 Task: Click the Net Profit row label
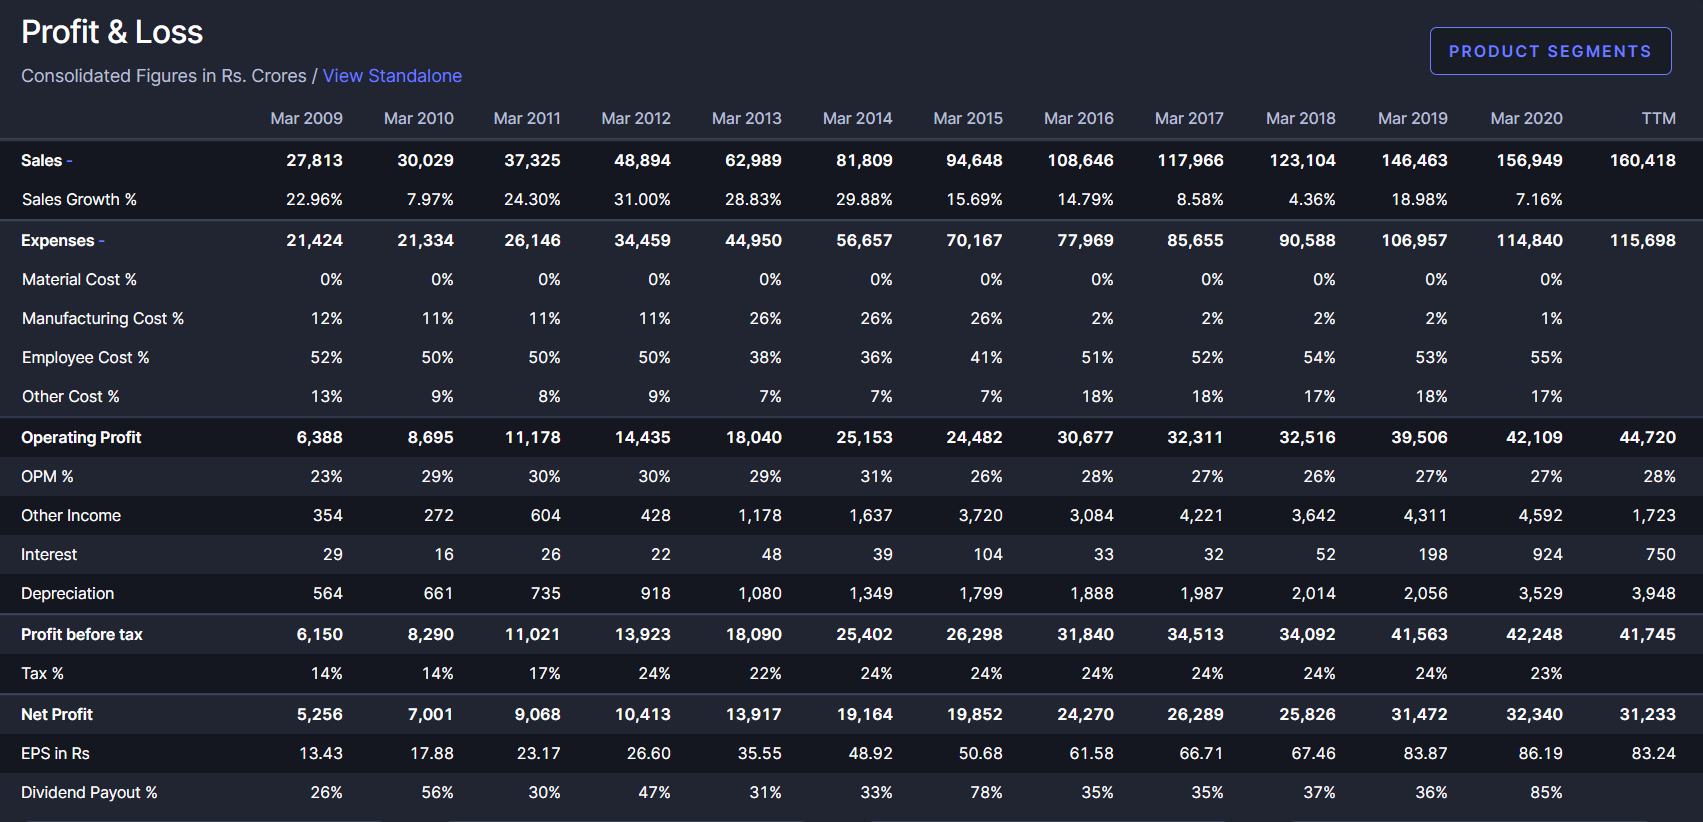point(57,715)
